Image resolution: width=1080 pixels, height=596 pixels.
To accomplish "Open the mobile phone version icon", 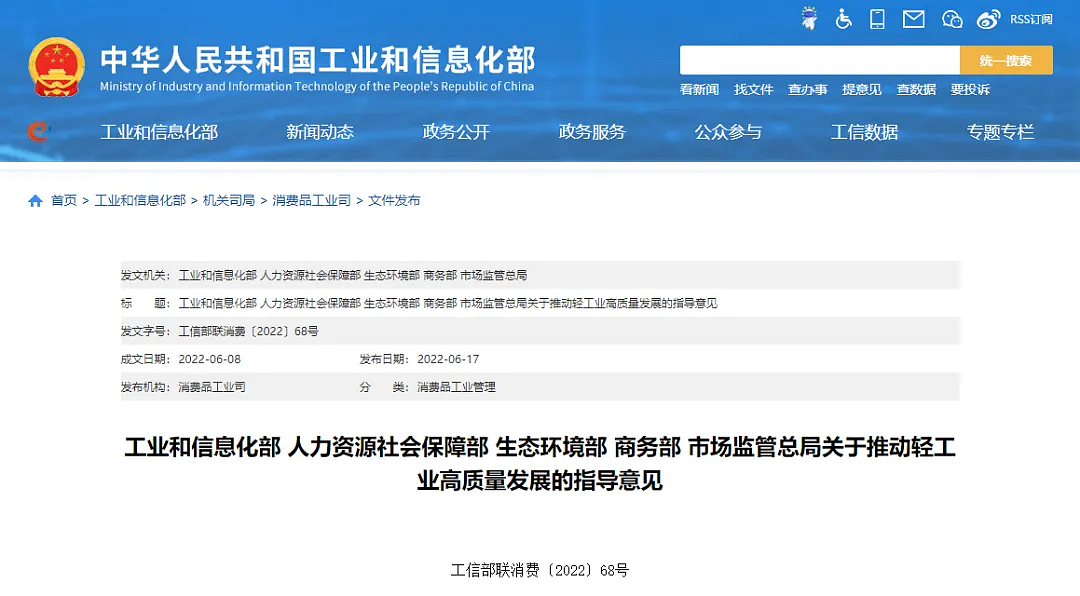I will coord(877,19).
